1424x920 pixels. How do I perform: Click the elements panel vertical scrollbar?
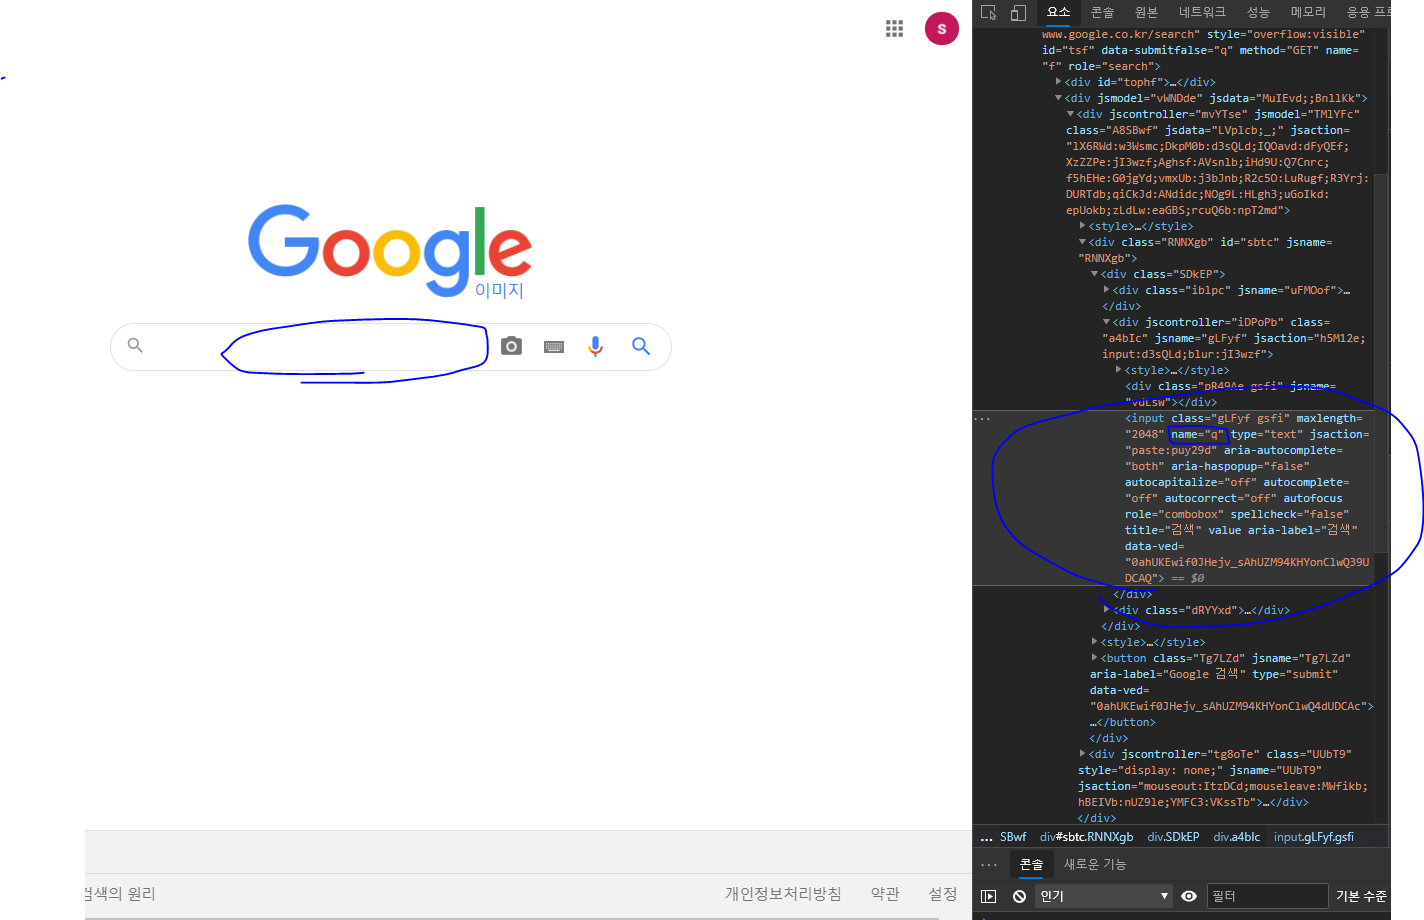[1381, 362]
